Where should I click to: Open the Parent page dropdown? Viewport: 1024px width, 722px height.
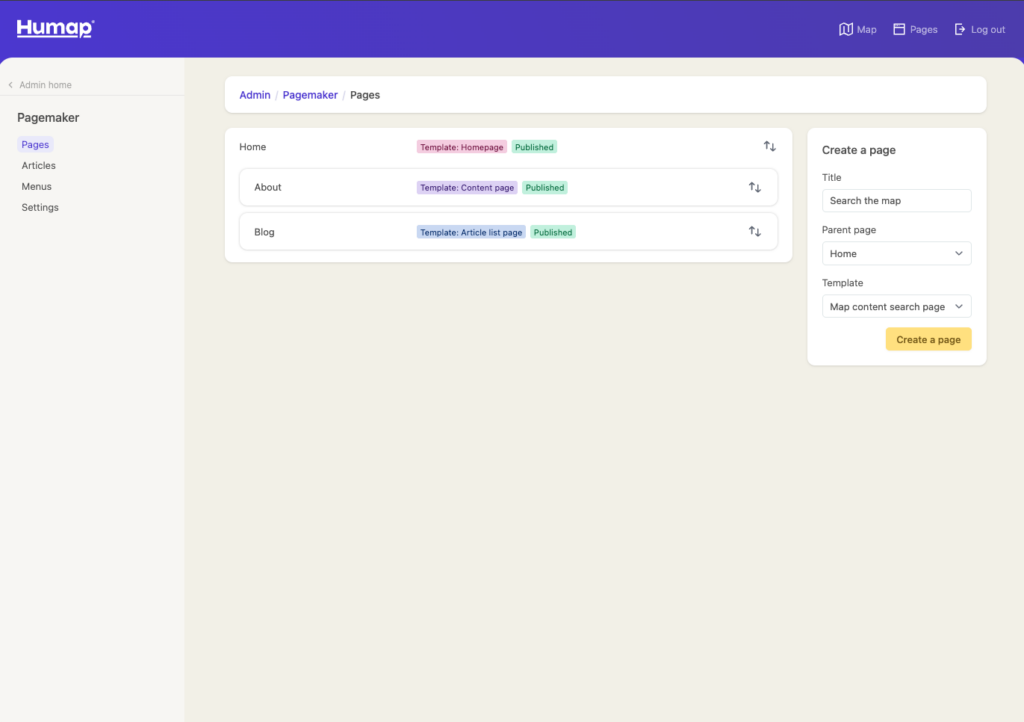coord(896,254)
